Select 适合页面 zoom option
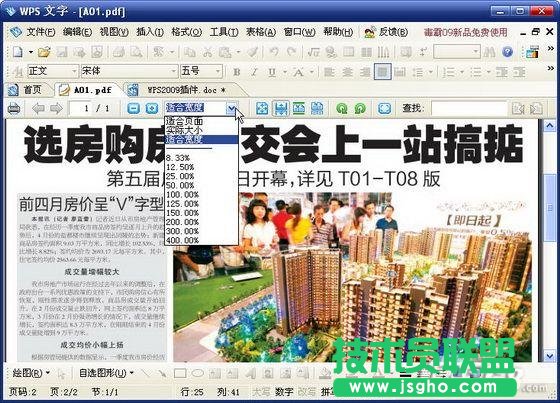 coord(202,121)
